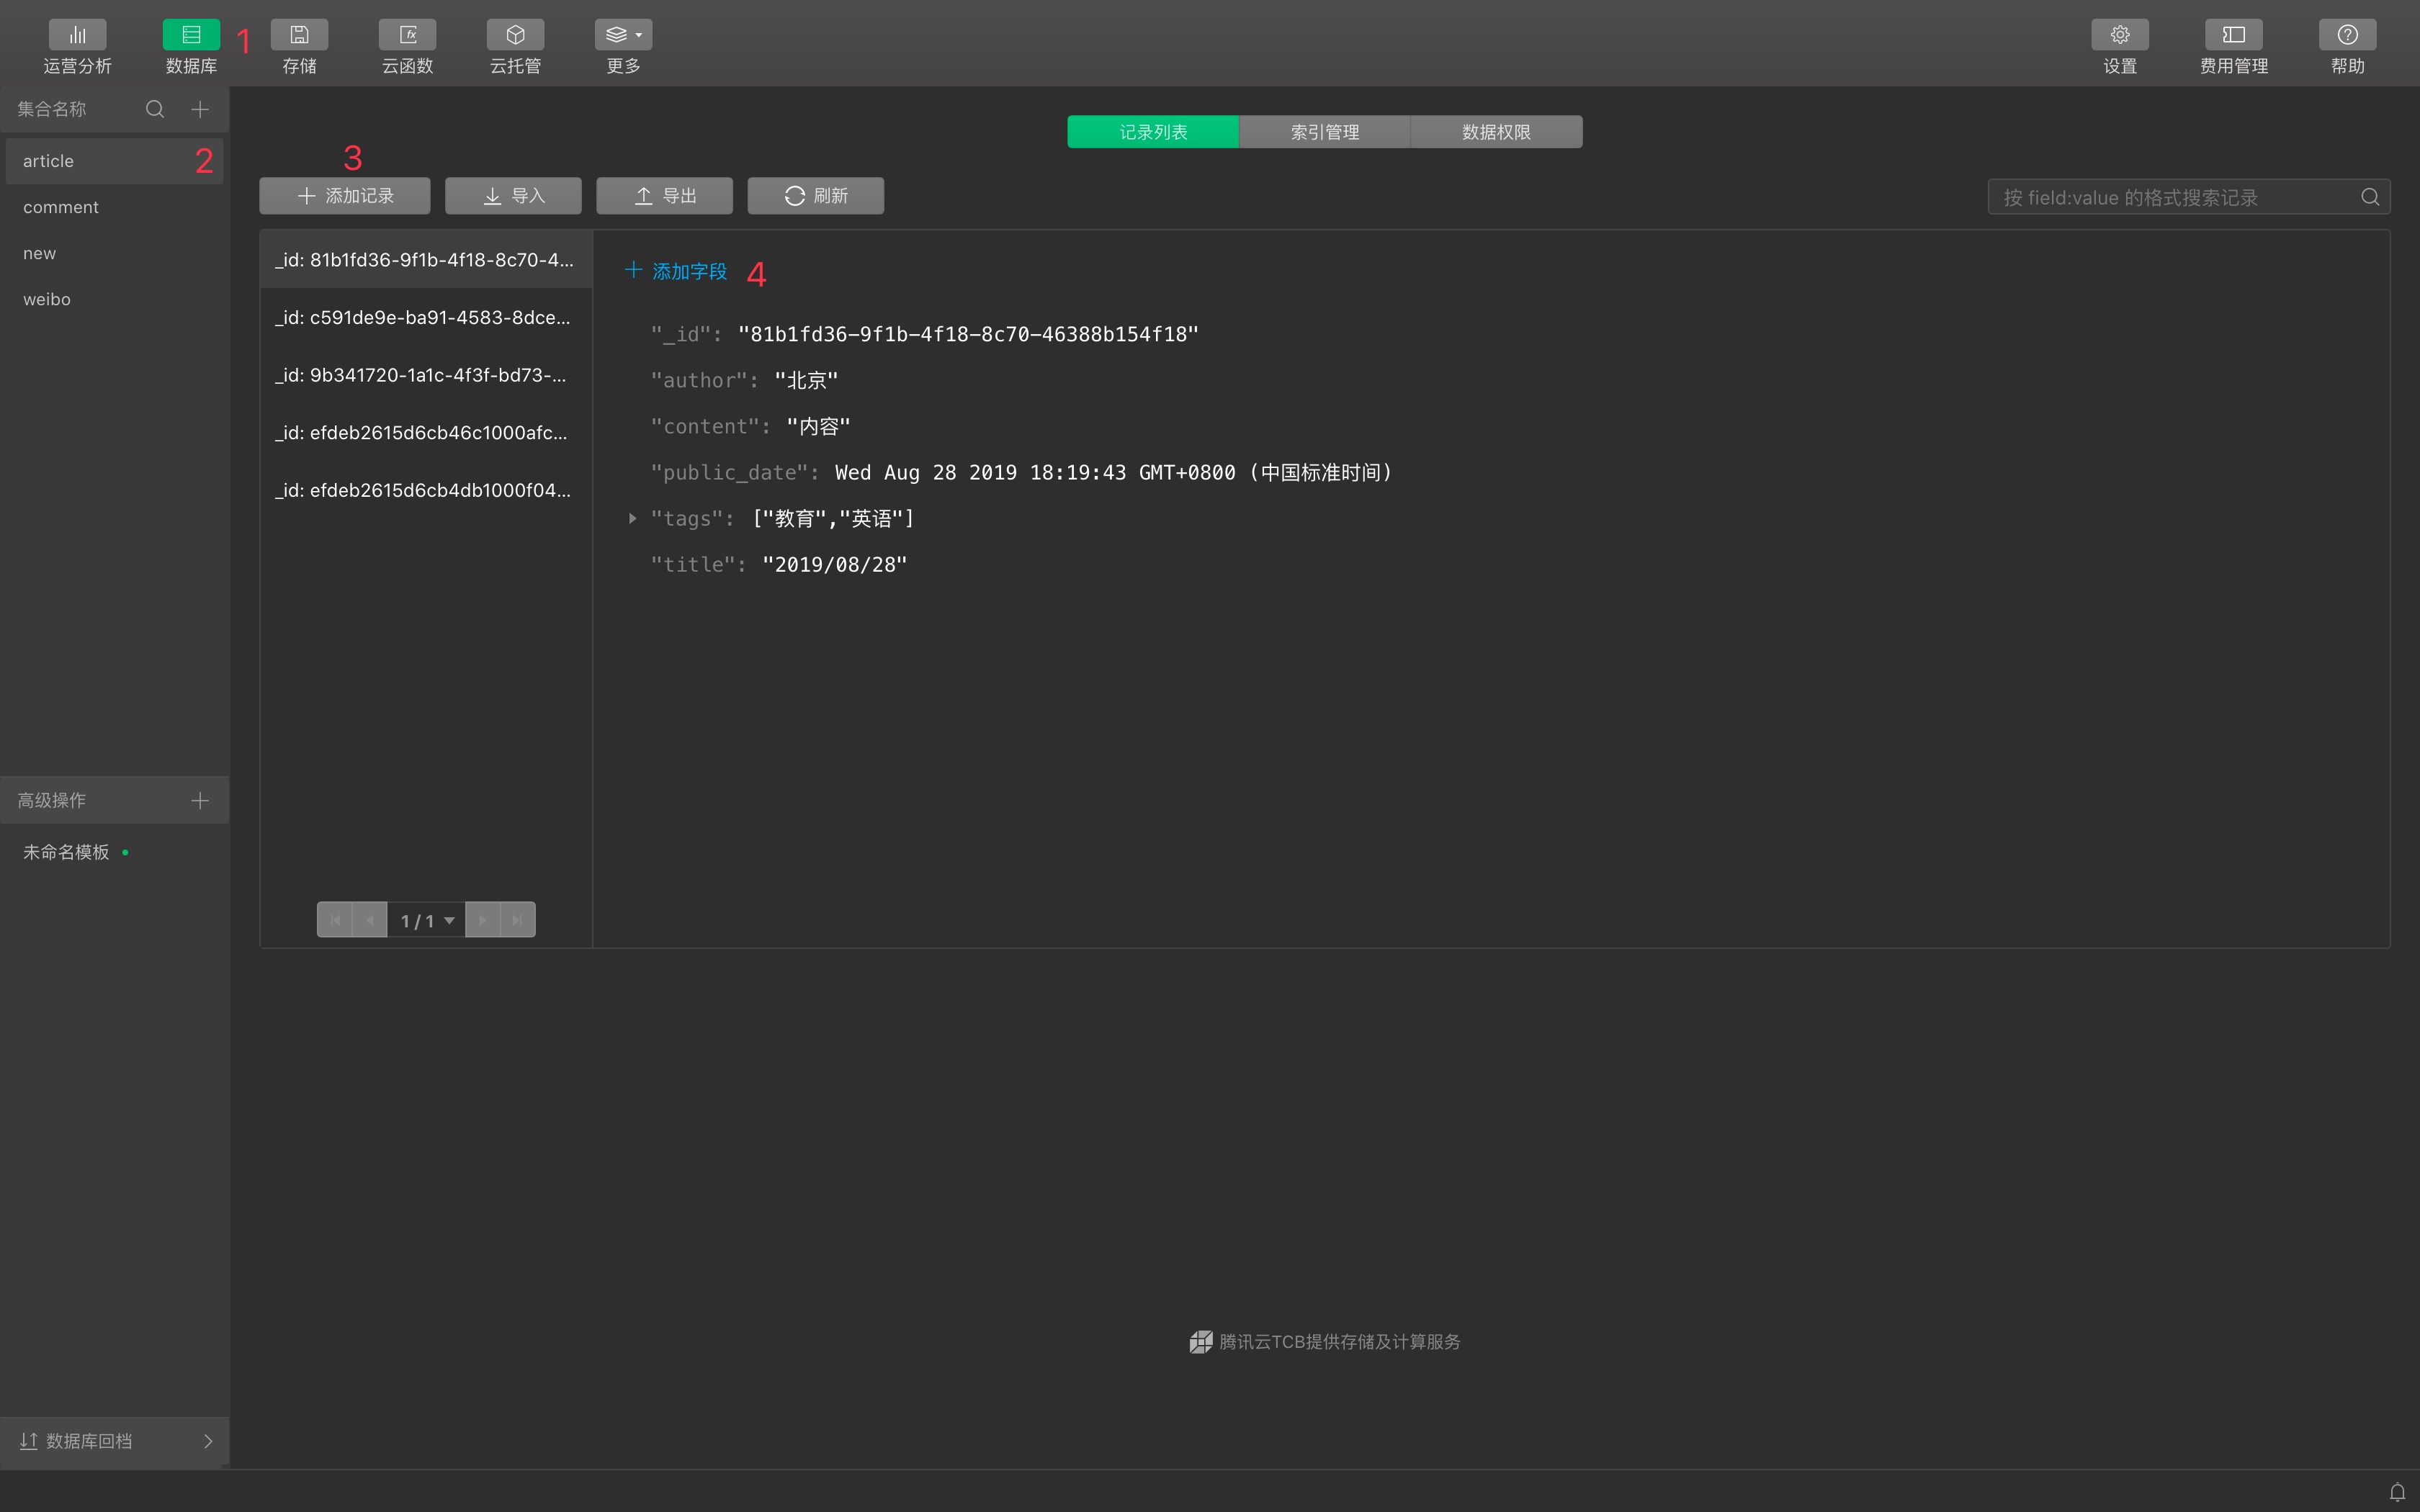The height and width of the screenshot is (1512, 2420).
Task: Go to first page of records
Action: [x=335, y=920]
